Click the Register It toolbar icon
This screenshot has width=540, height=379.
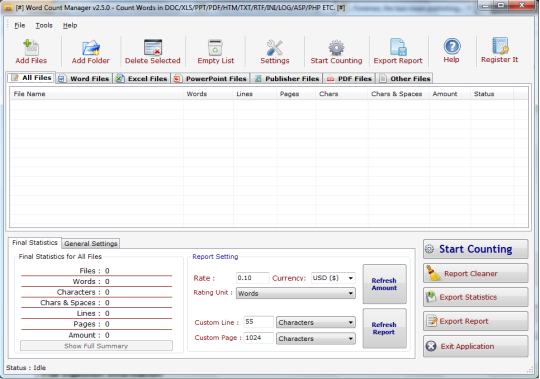click(x=500, y=46)
